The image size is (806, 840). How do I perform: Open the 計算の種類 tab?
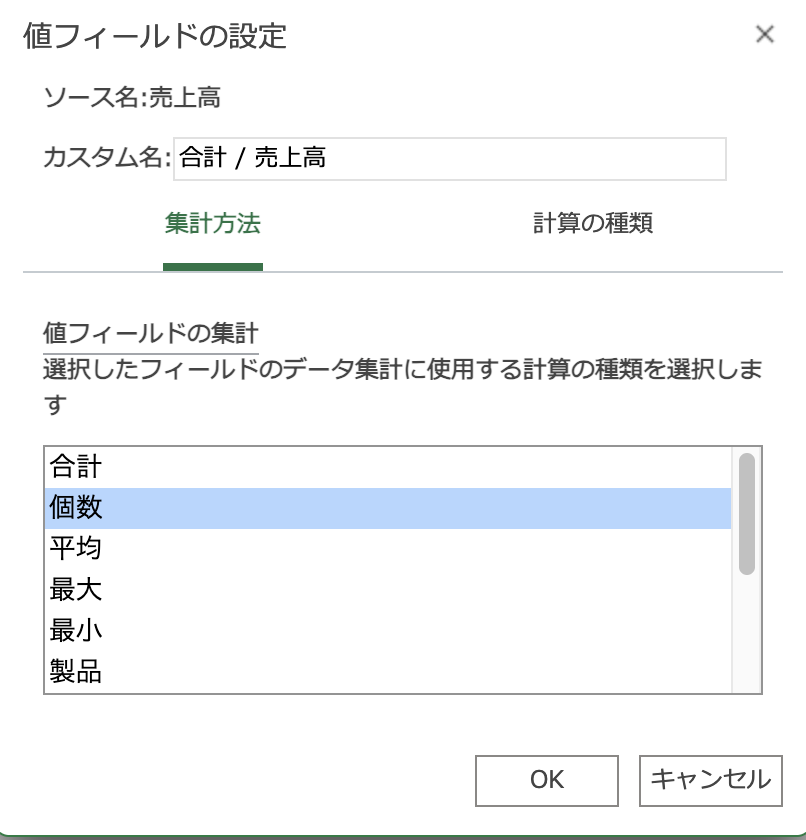(x=593, y=223)
